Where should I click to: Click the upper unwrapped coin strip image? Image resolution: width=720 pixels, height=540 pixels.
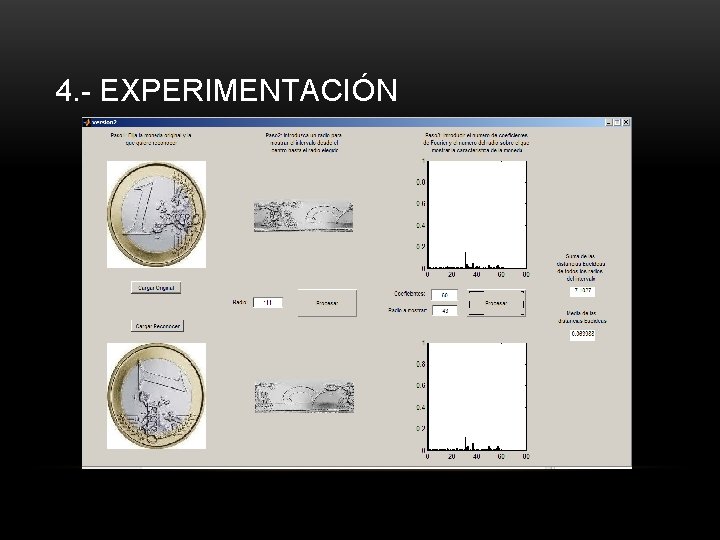tap(304, 216)
